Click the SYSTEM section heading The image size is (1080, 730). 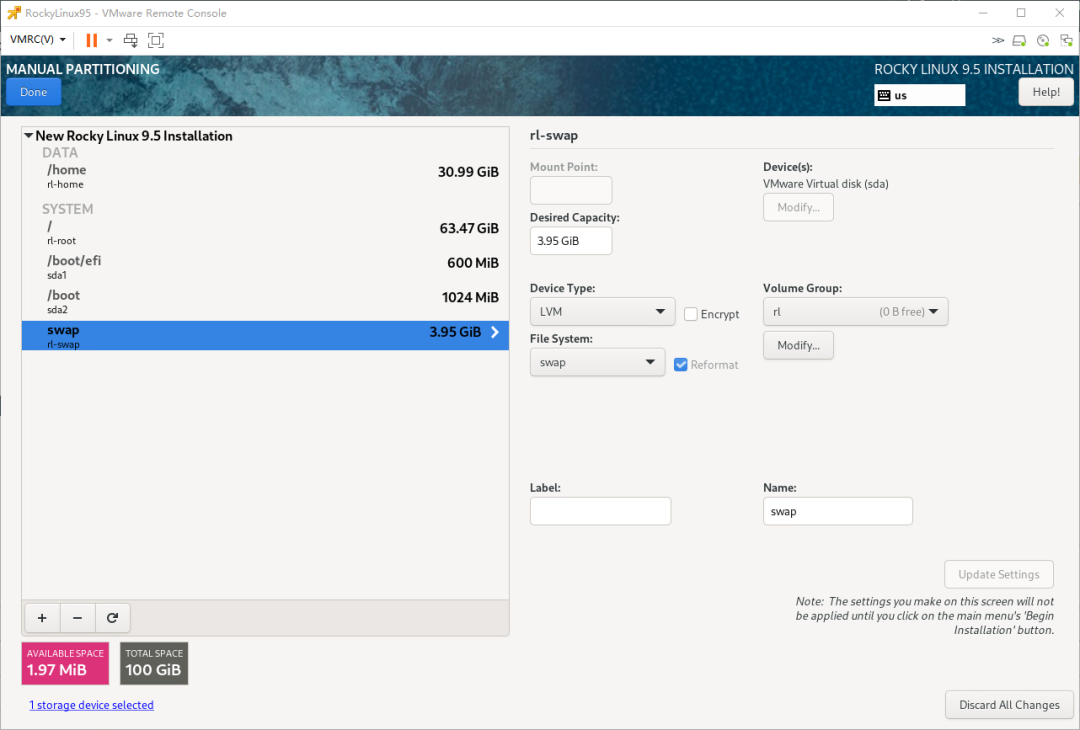tap(68, 209)
